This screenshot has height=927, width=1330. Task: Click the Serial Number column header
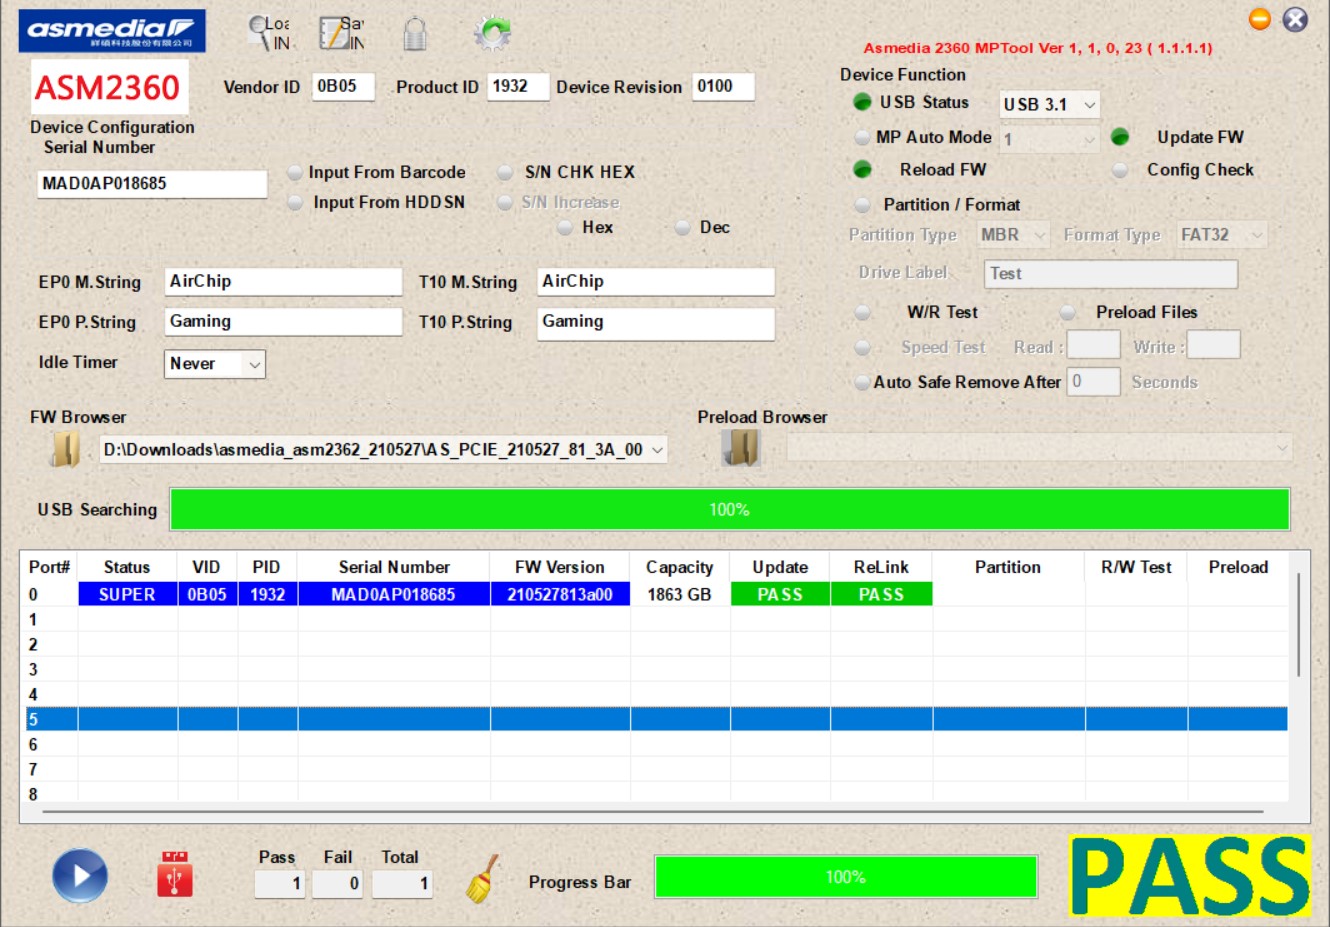click(394, 567)
